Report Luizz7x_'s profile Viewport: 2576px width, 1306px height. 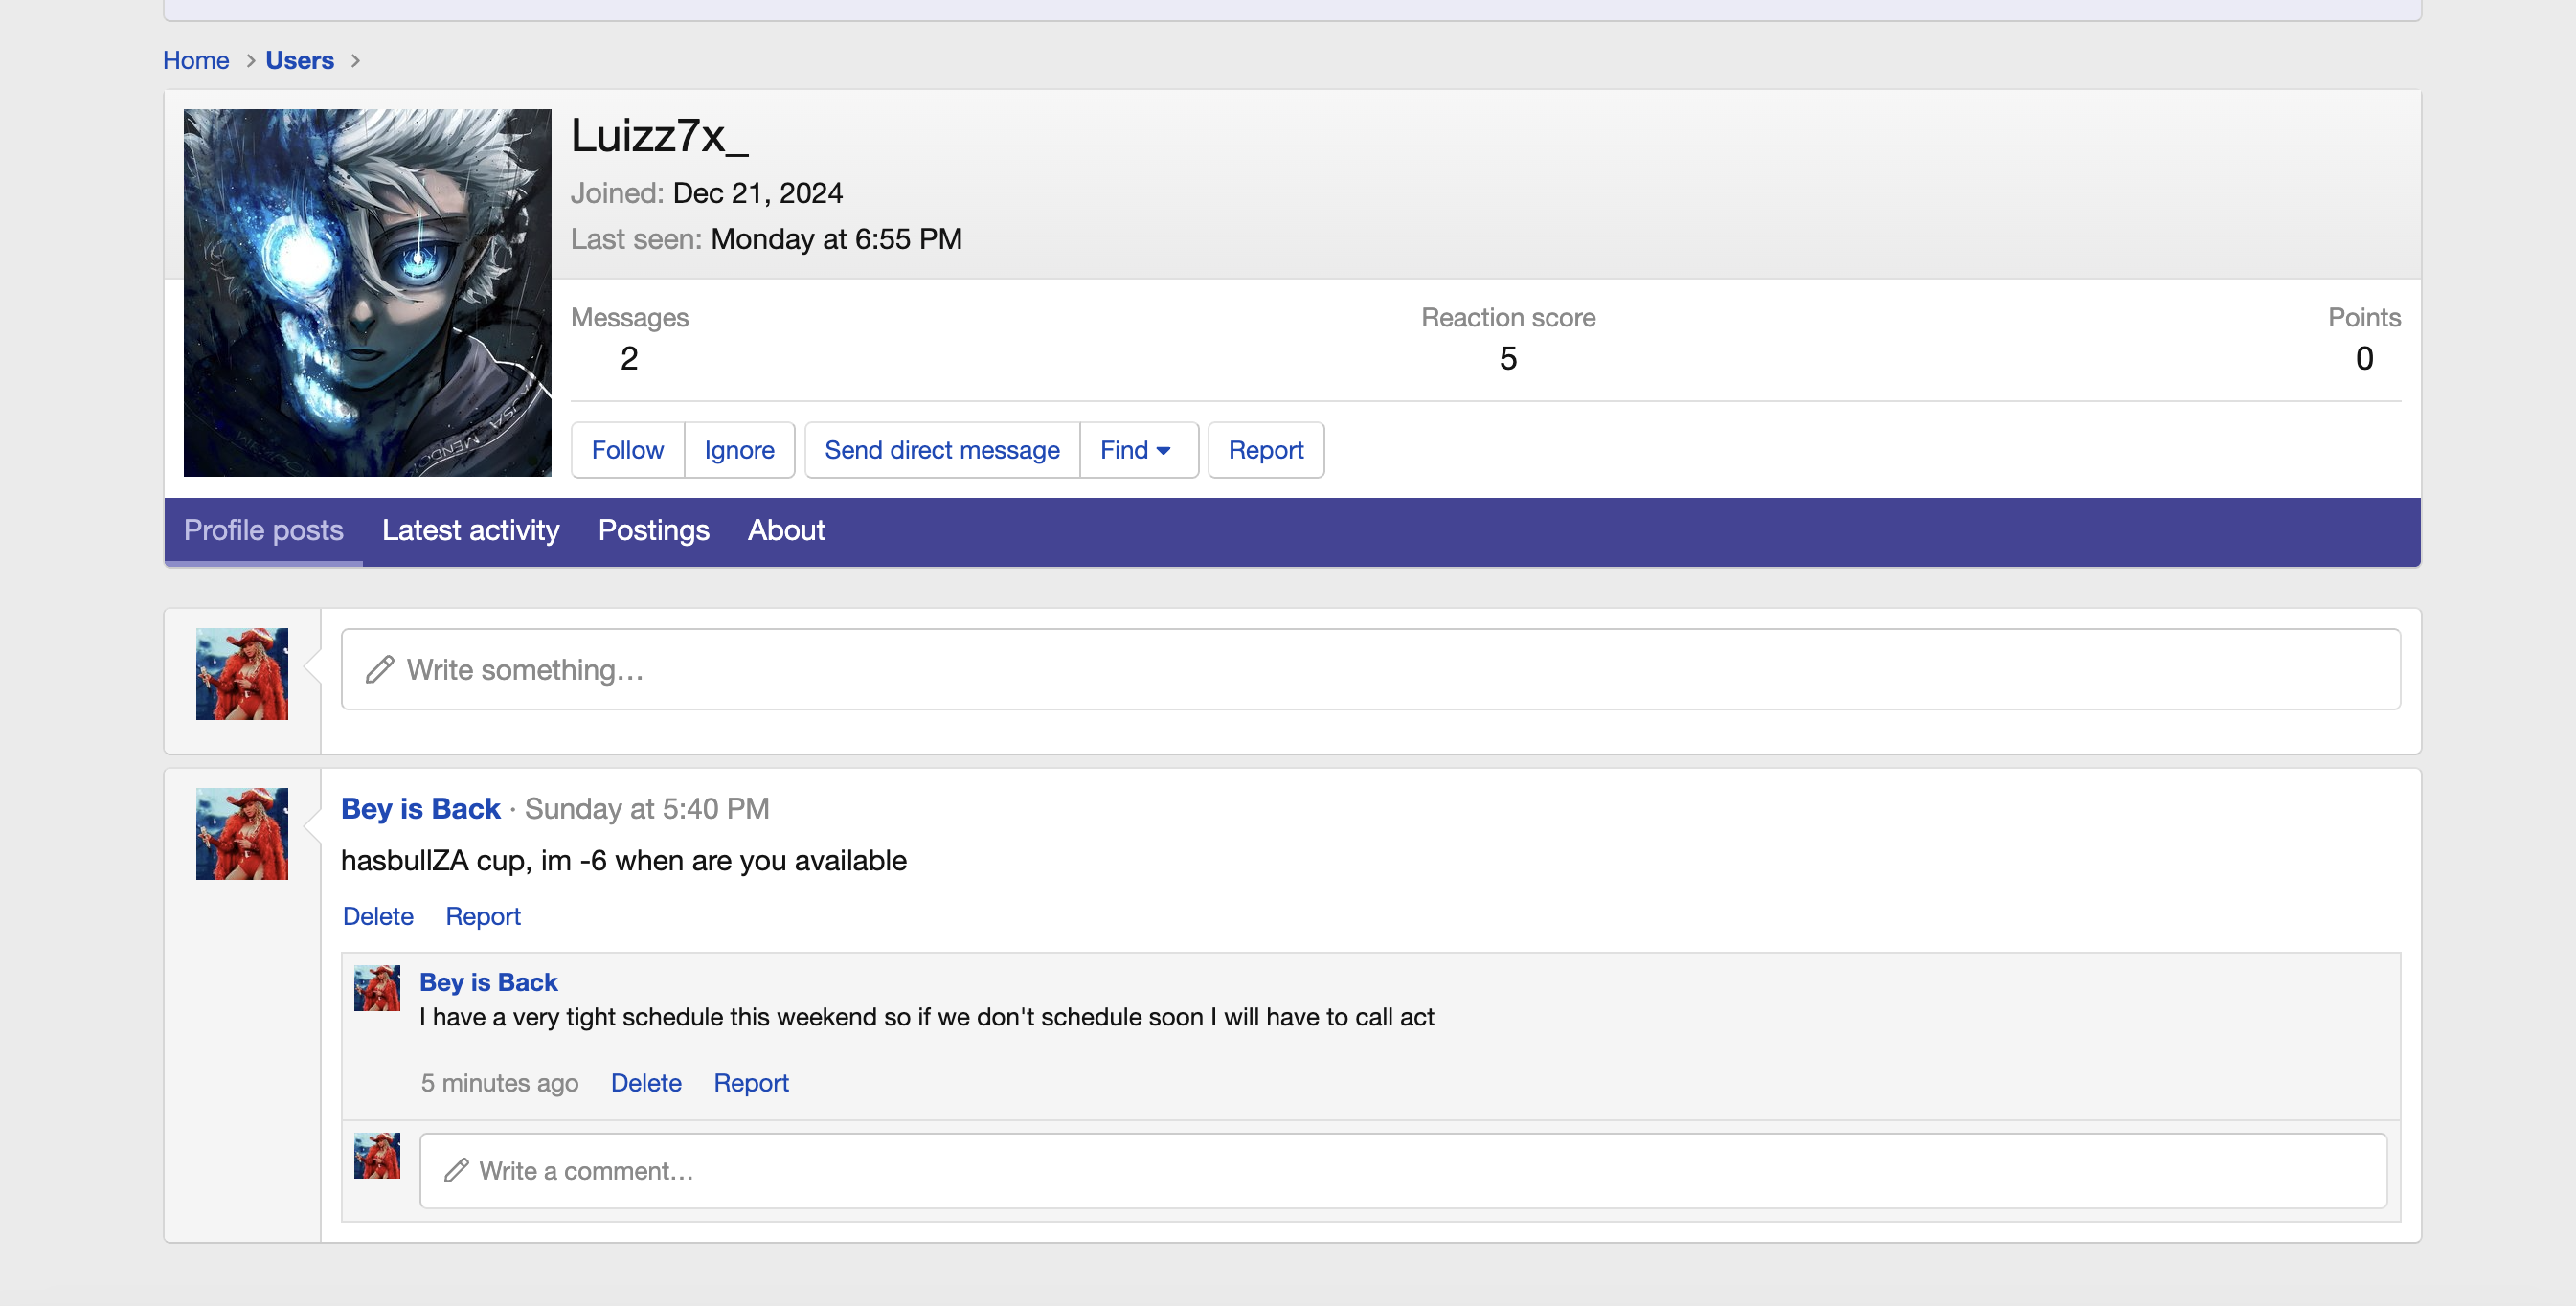coord(1266,450)
